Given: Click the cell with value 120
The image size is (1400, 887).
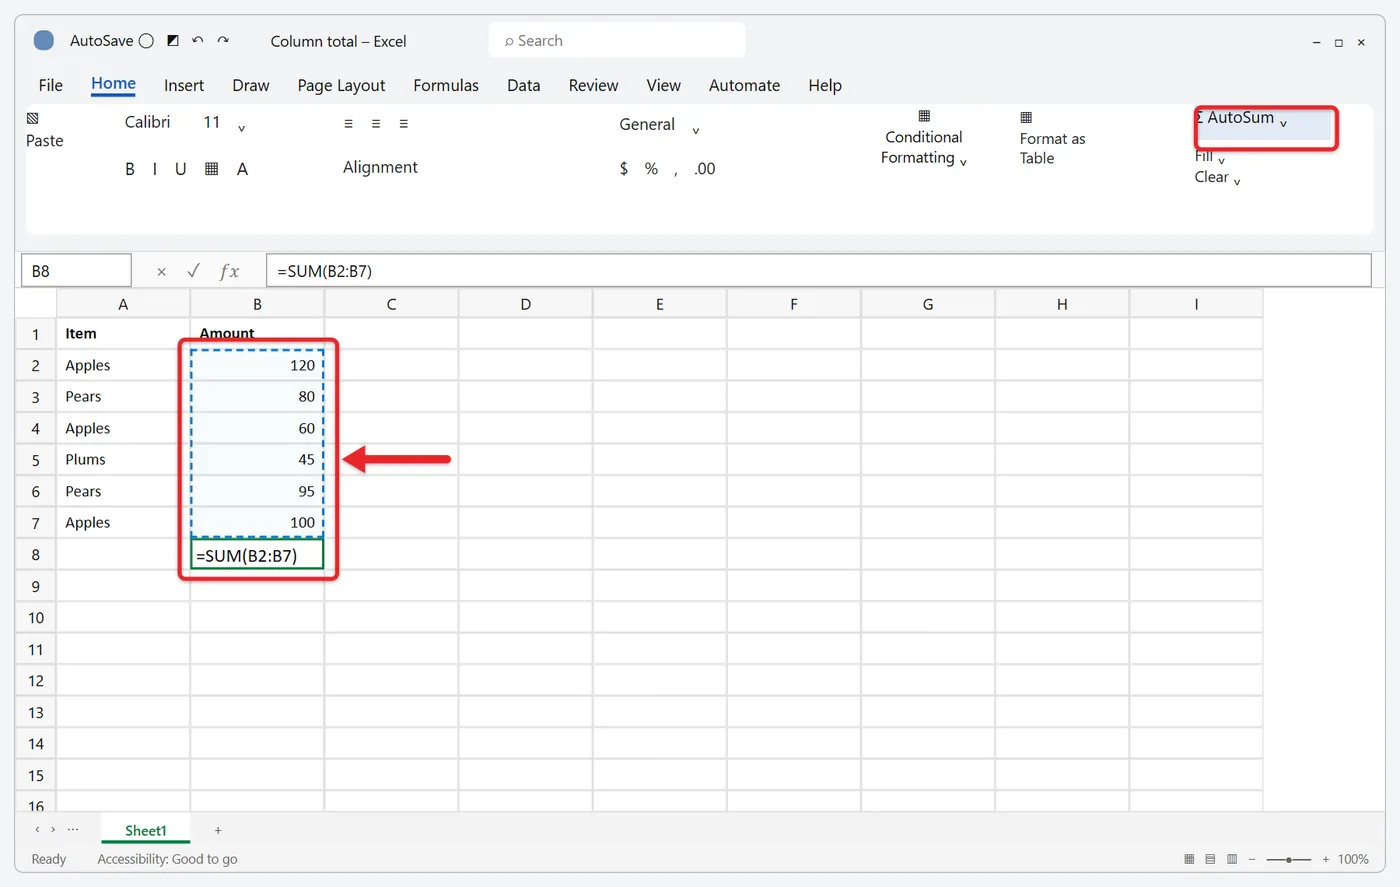Looking at the screenshot, I should pos(257,365).
